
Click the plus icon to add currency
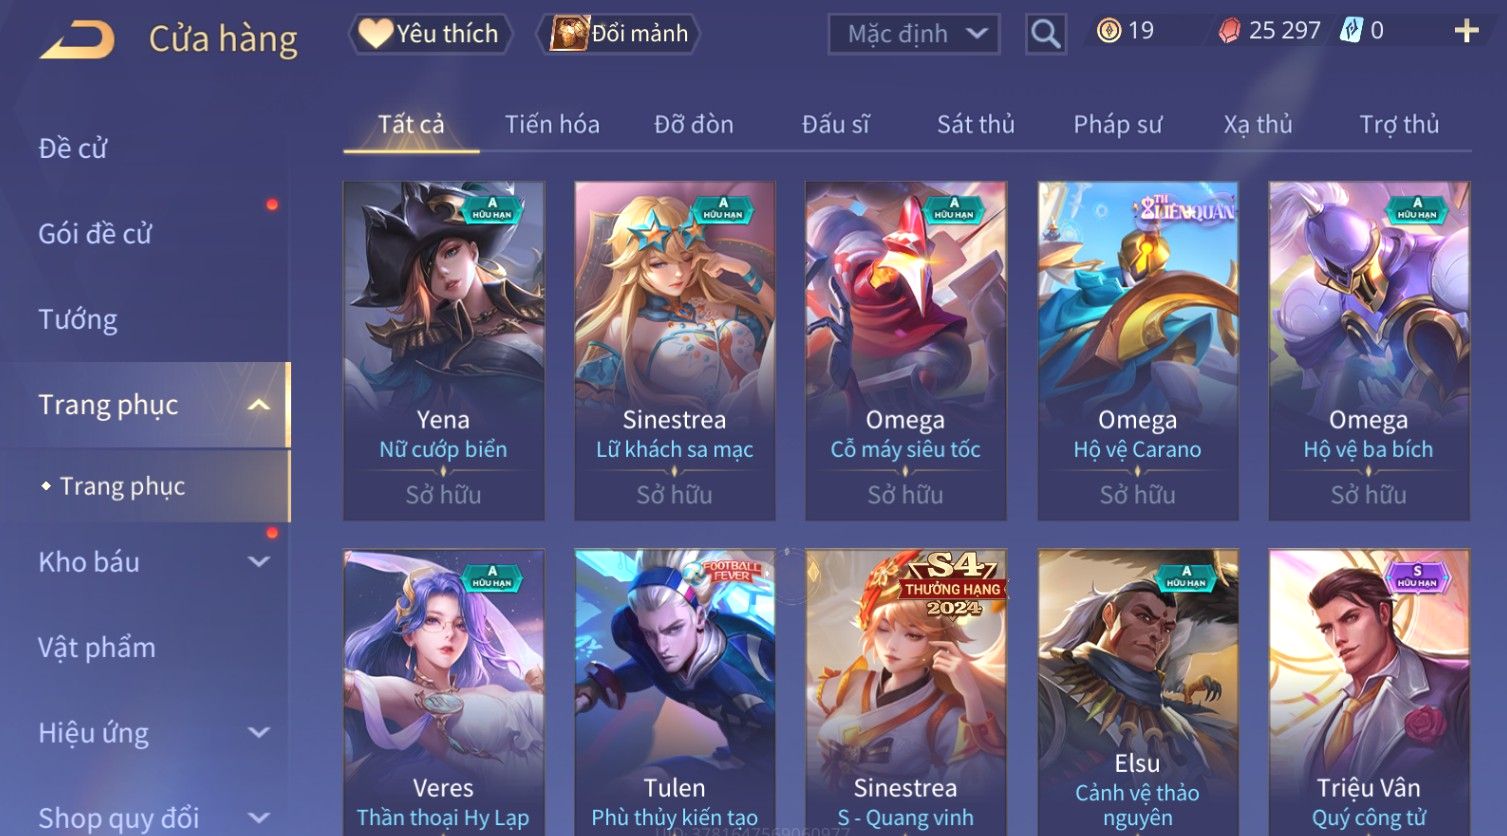[x=1466, y=31]
